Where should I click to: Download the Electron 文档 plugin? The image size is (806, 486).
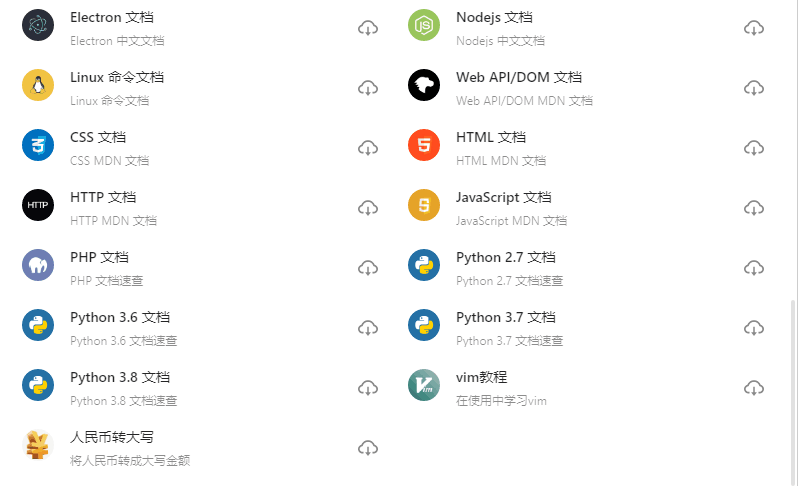click(368, 28)
